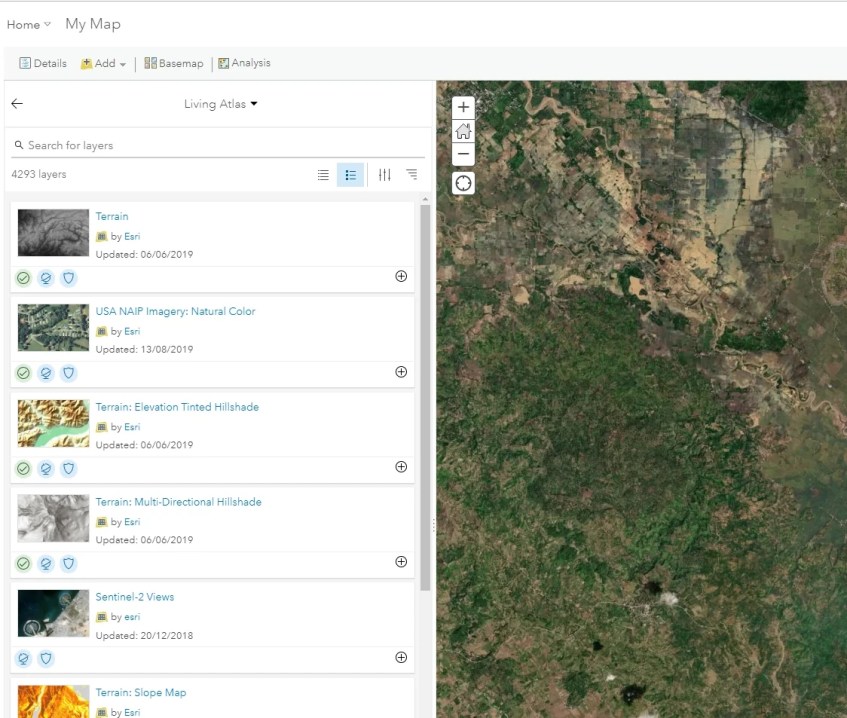Click Multi-Directional Hillshade thumbnail
The width and height of the screenshot is (847, 718).
53,518
